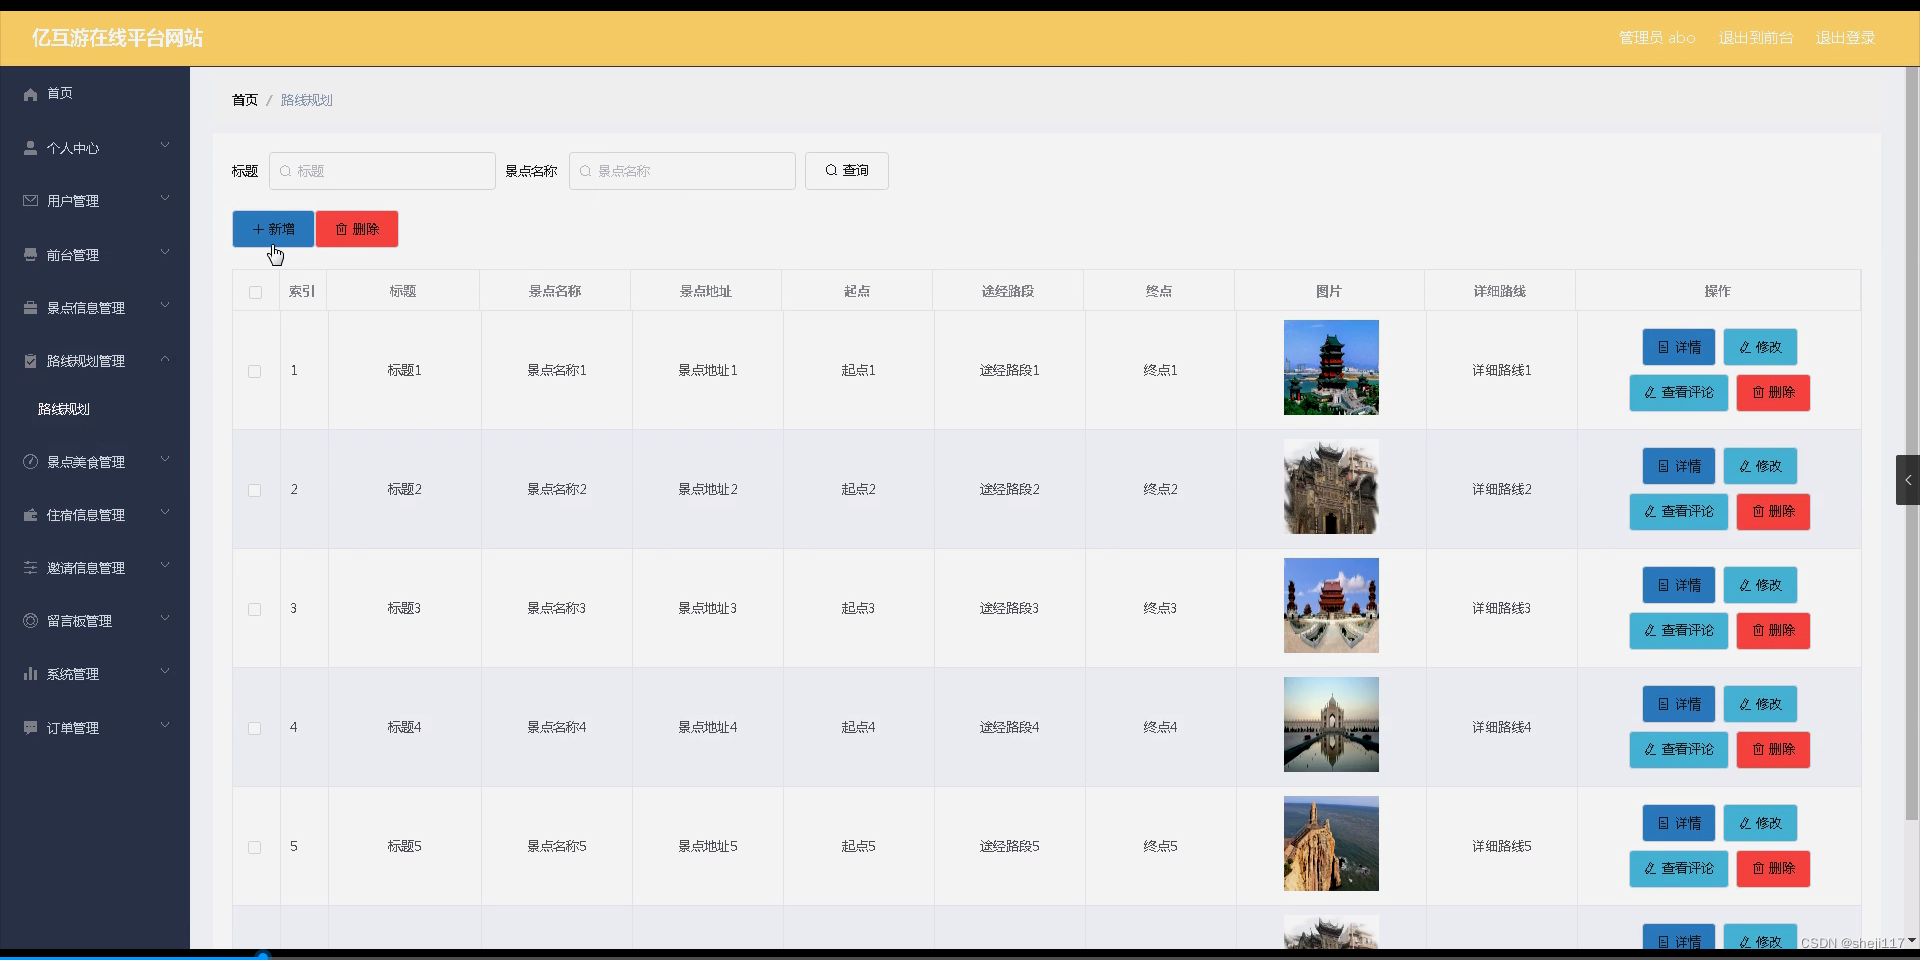The width and height of the screenshot is (1920, 960).
Task: Click the 留言板管理 sidebar icon
Action: (30, 621)
